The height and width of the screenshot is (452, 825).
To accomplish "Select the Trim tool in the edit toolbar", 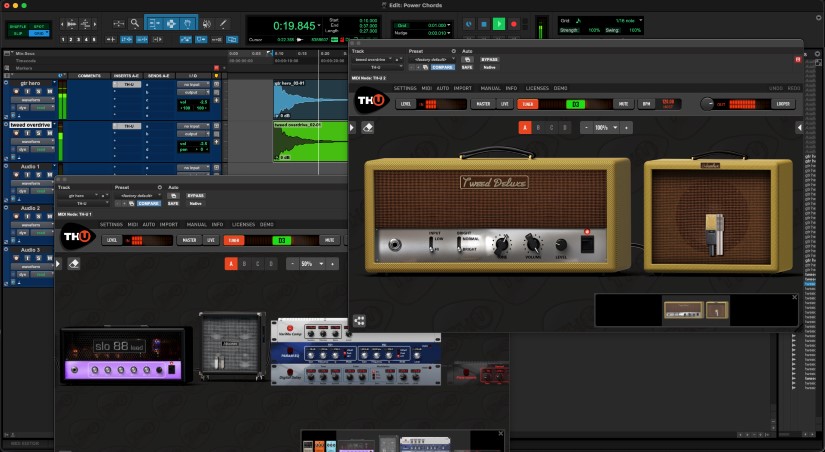I will pyautogui.click(x=154, y=24).
